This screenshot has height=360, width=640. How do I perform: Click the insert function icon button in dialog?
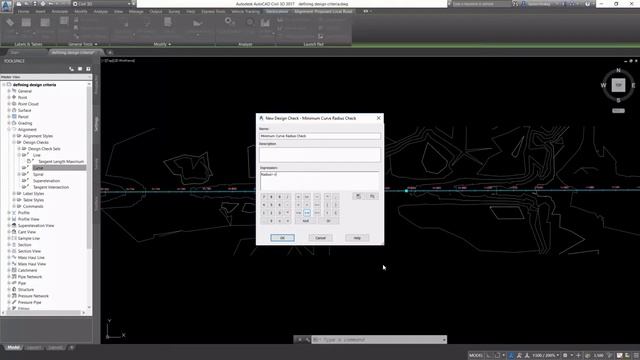(372, 196)
